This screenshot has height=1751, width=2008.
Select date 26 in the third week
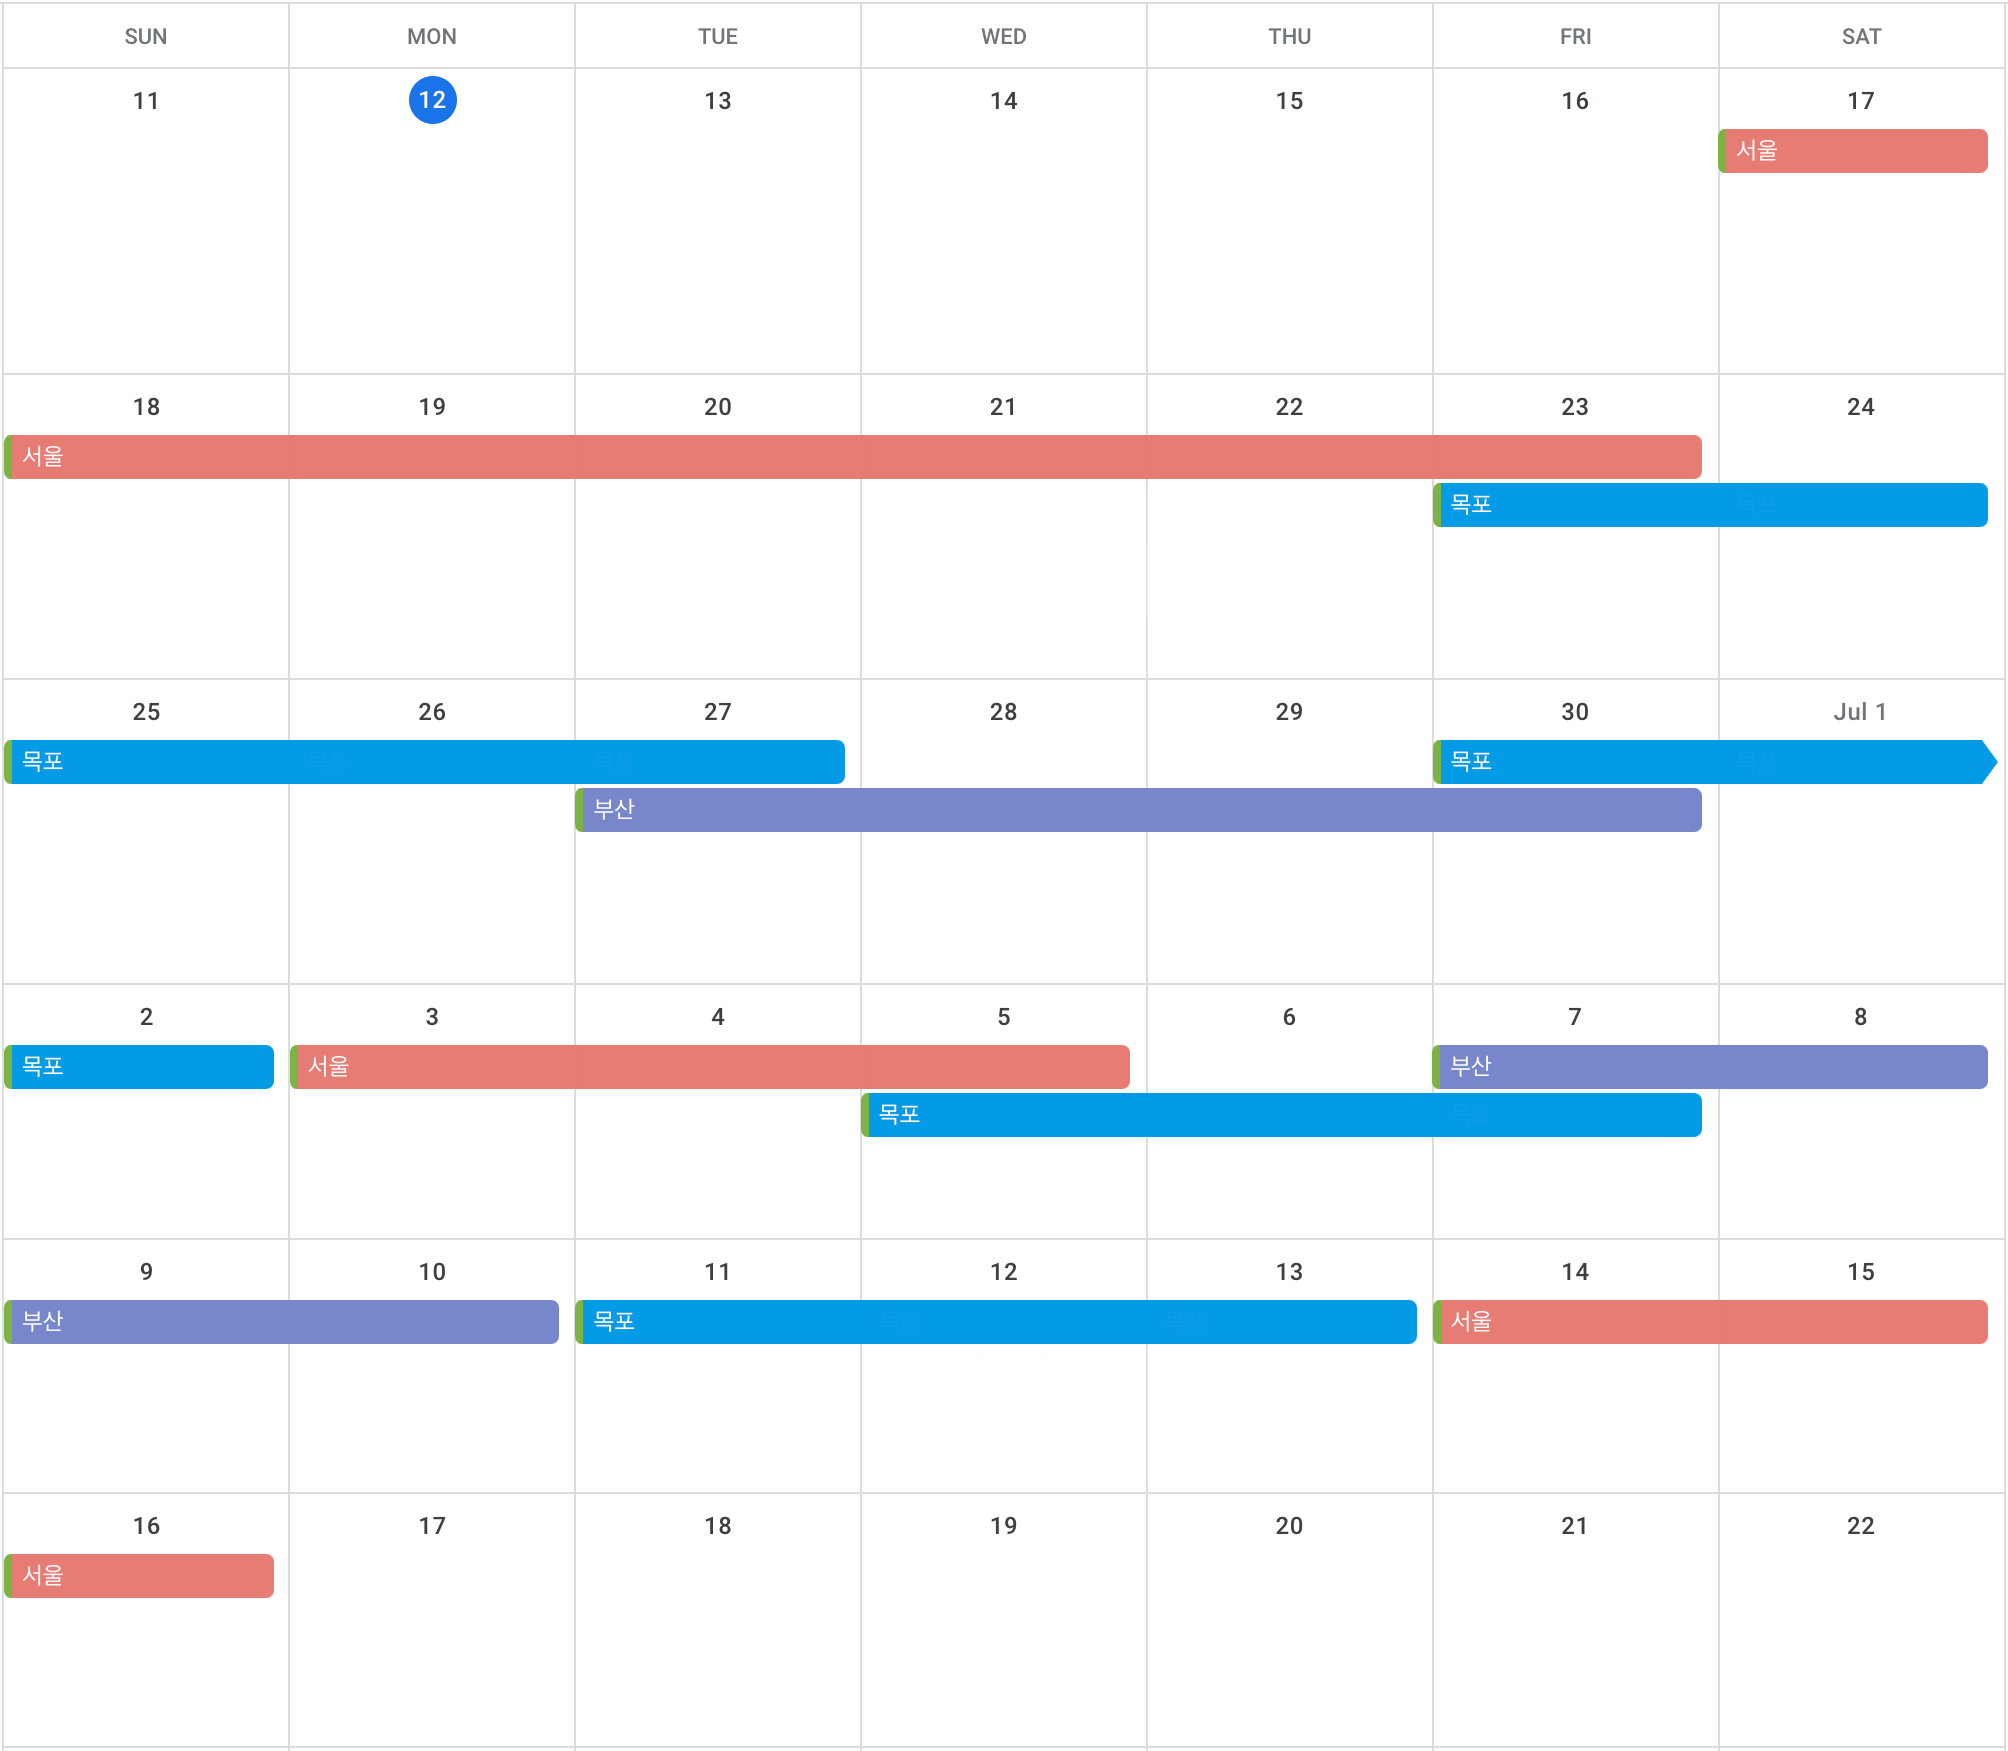432,712
